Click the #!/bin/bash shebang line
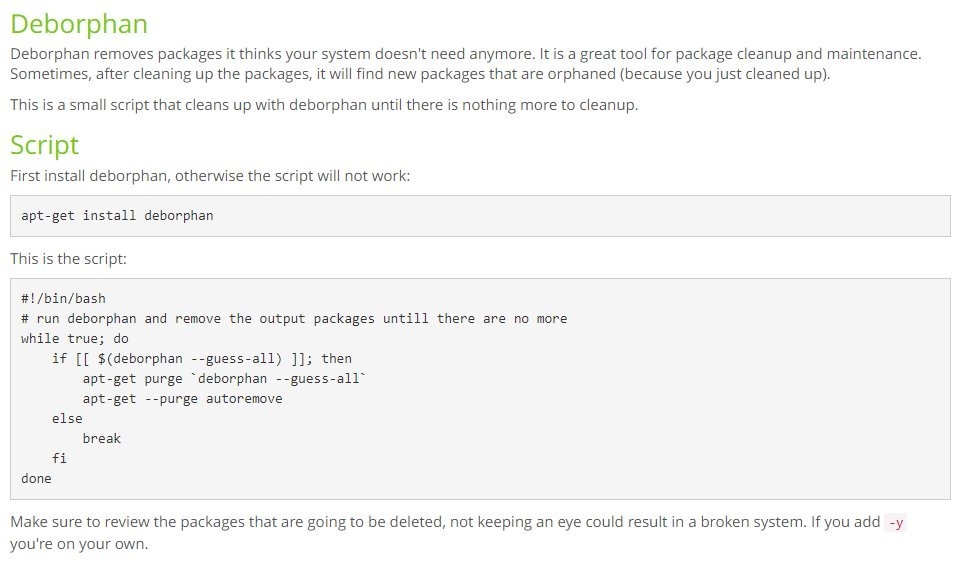 coord(63,298)
